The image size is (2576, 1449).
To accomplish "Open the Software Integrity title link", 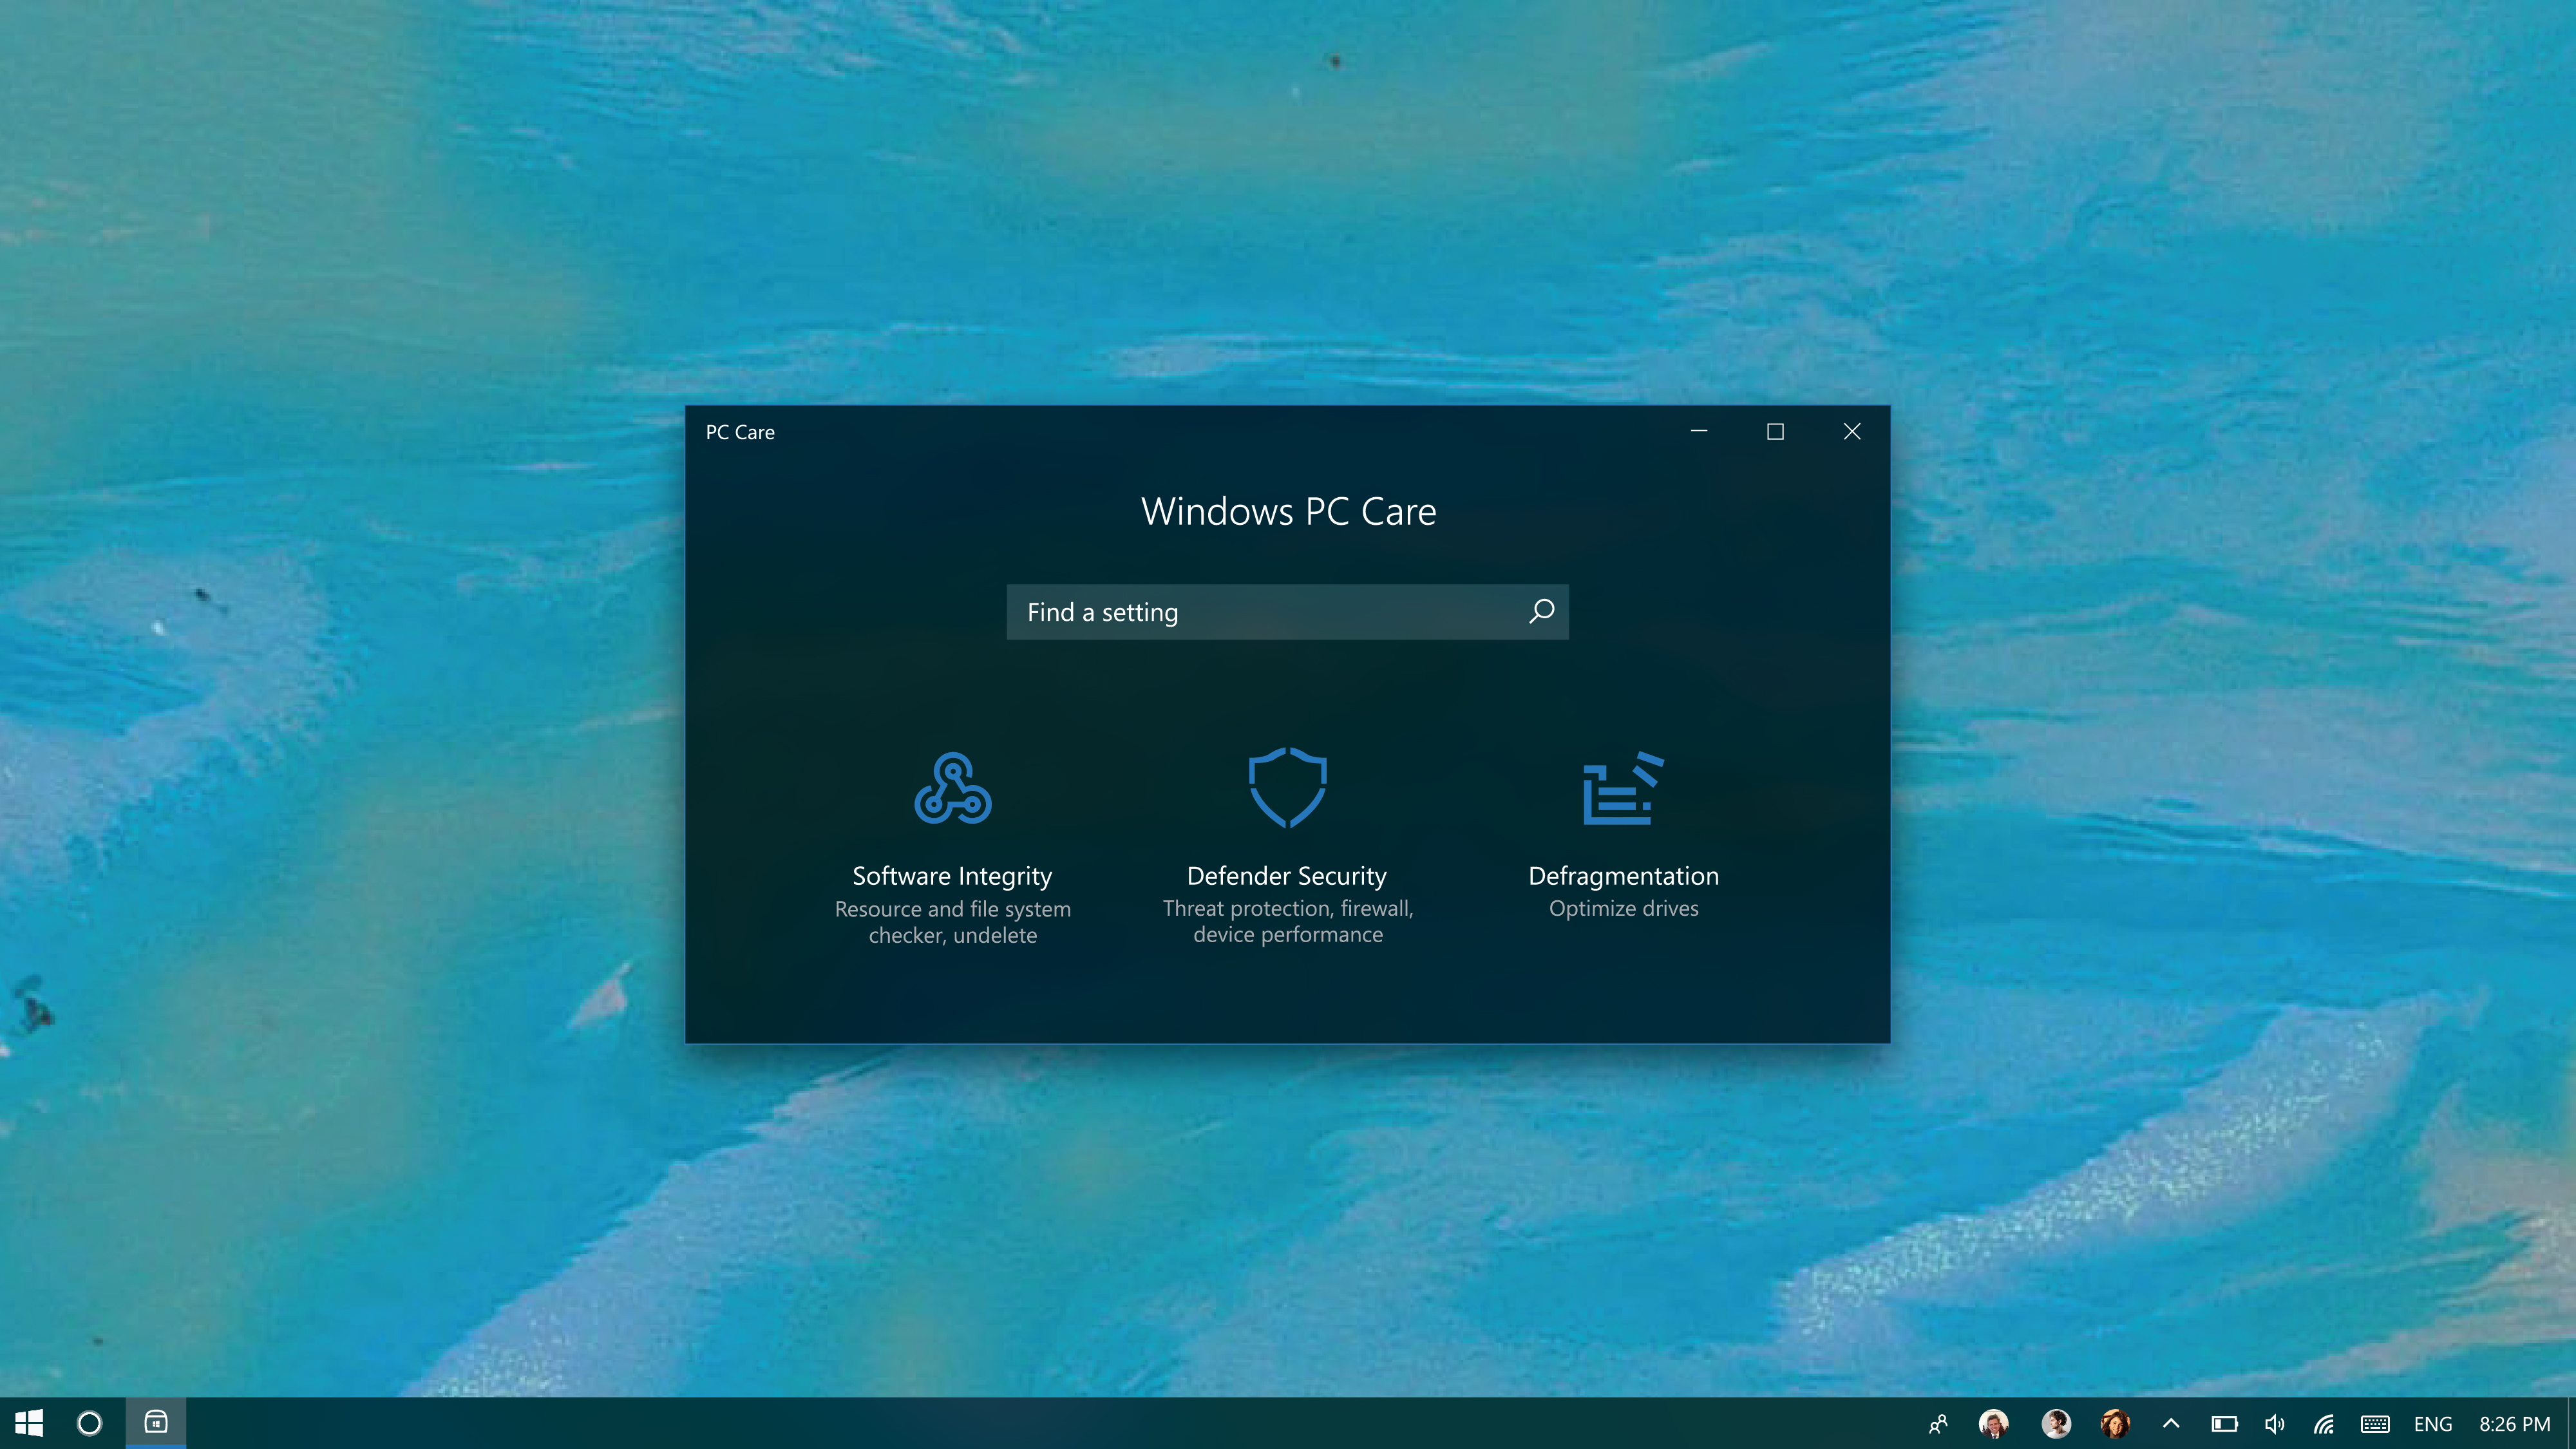I will point(952,876).
